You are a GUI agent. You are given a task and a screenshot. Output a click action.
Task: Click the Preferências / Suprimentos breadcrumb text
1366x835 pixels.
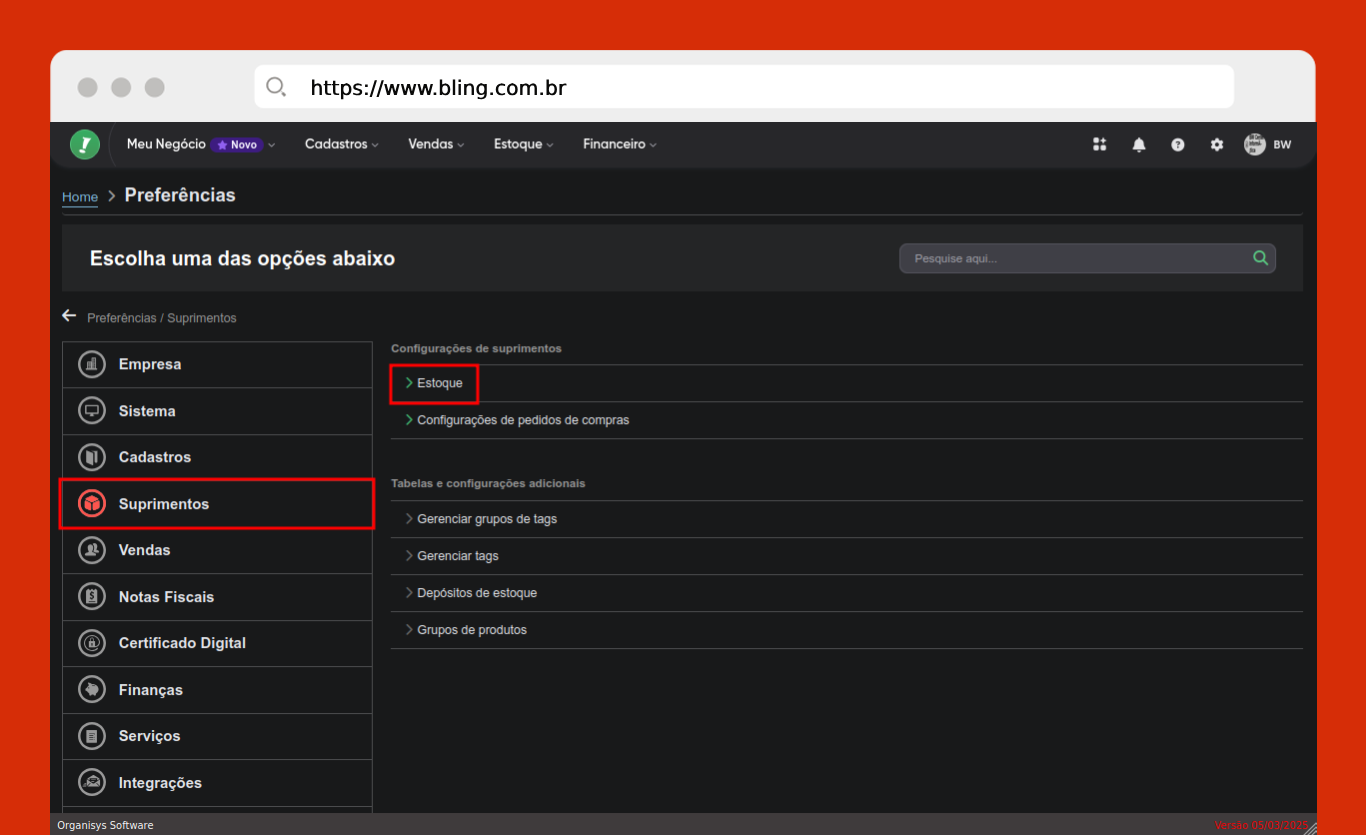click(162, 318)
